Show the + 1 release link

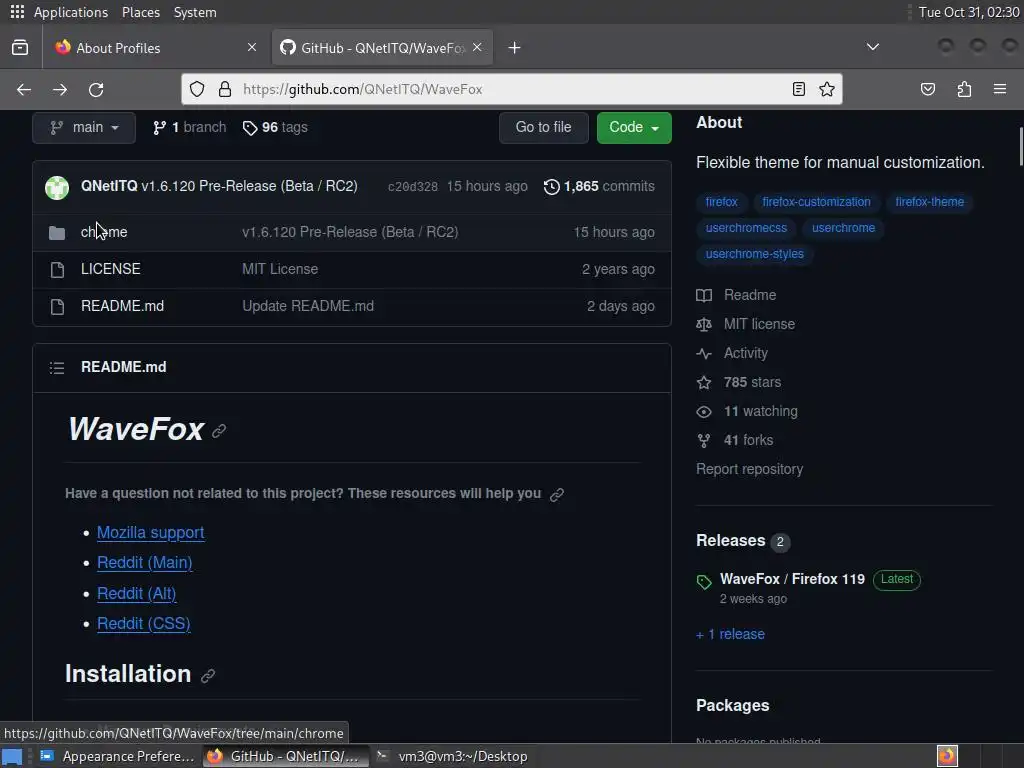click(730, 634)
